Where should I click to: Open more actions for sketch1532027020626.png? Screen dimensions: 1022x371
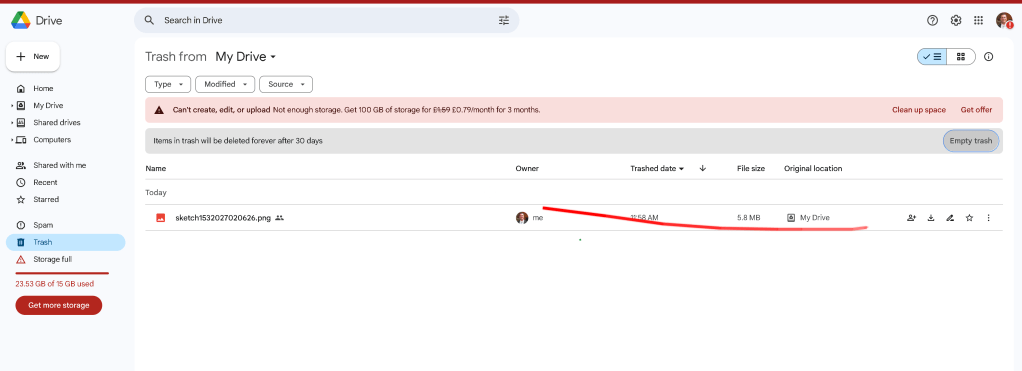988,218
